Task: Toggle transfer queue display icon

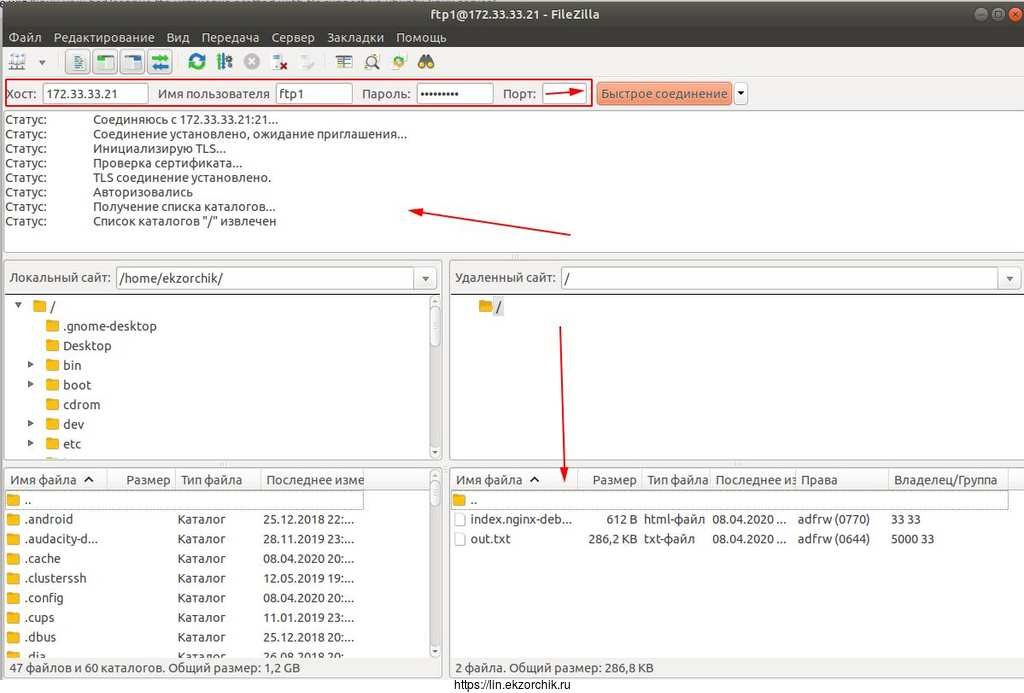Action: (160, 62)
